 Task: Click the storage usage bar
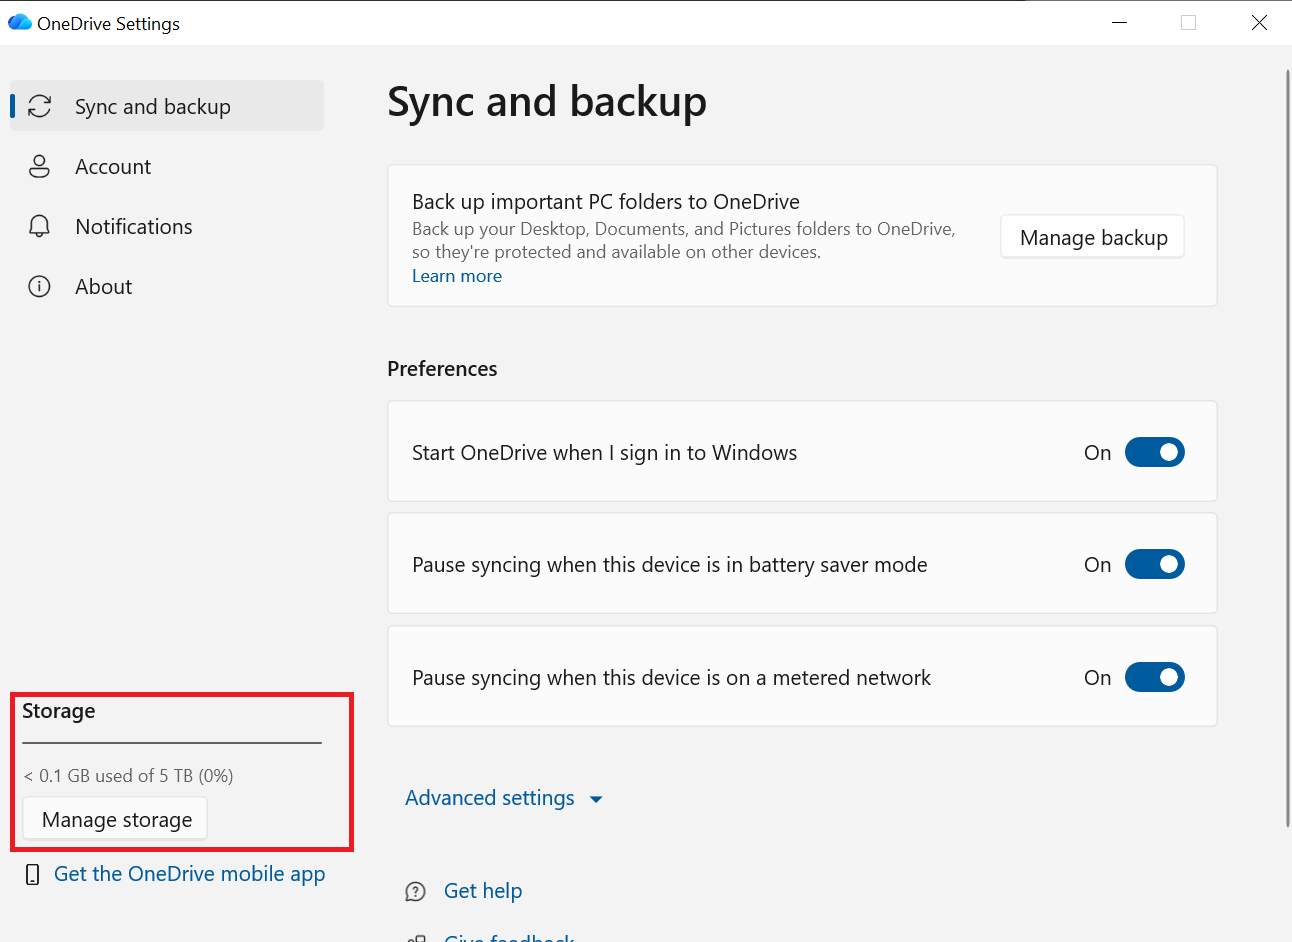(x=172, y=743)
